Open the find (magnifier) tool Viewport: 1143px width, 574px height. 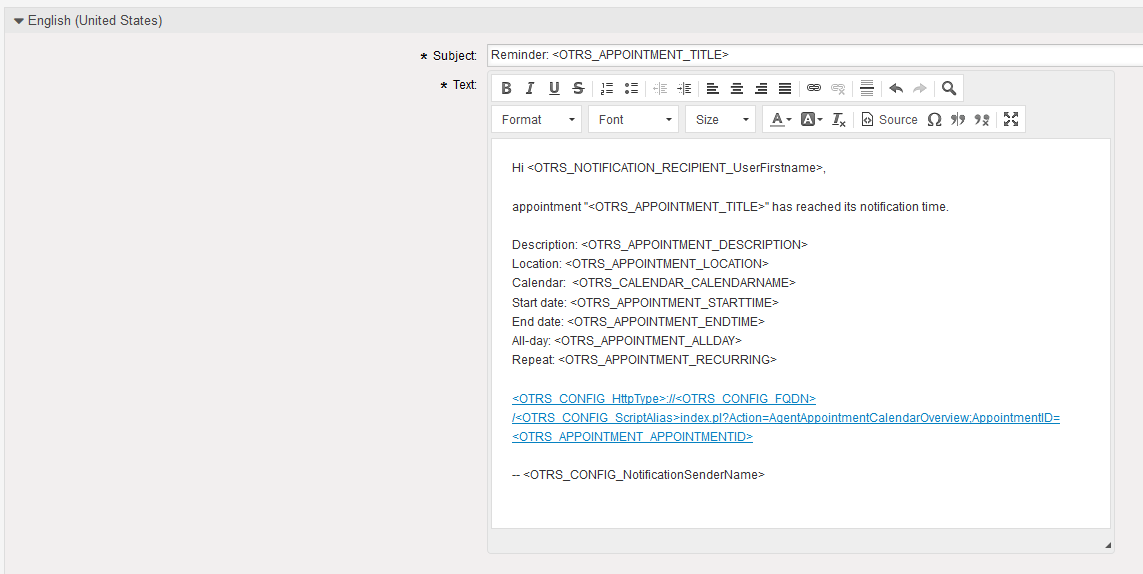tap(949, 88)
